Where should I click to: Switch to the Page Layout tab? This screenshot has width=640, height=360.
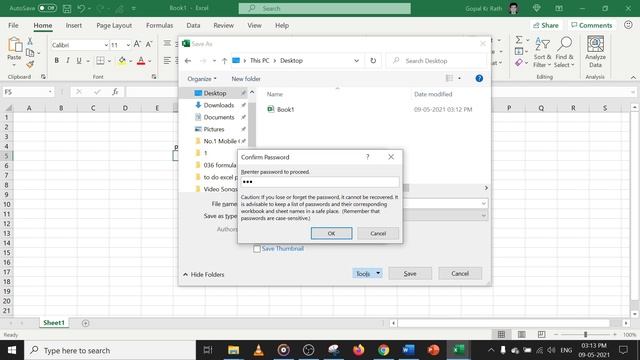(114, 25)
